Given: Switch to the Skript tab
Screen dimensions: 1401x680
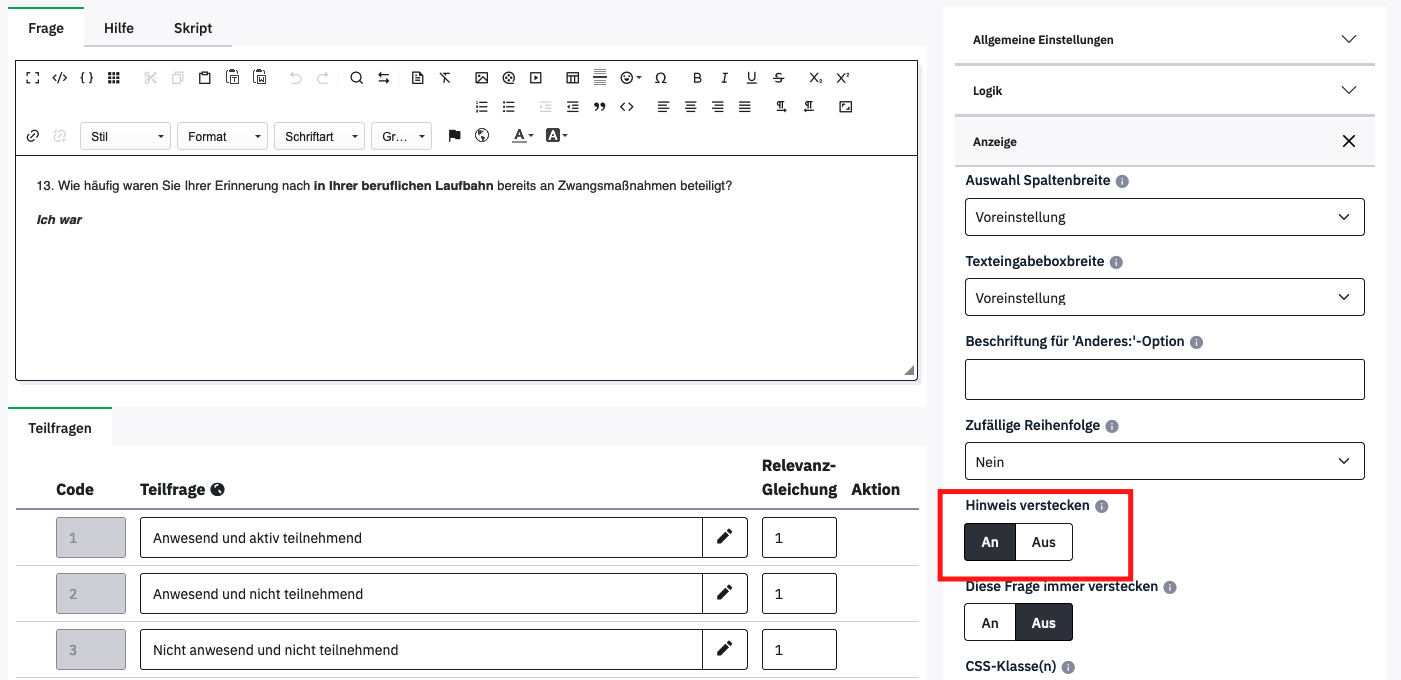Looking at the screenshot, I should 193,28.
